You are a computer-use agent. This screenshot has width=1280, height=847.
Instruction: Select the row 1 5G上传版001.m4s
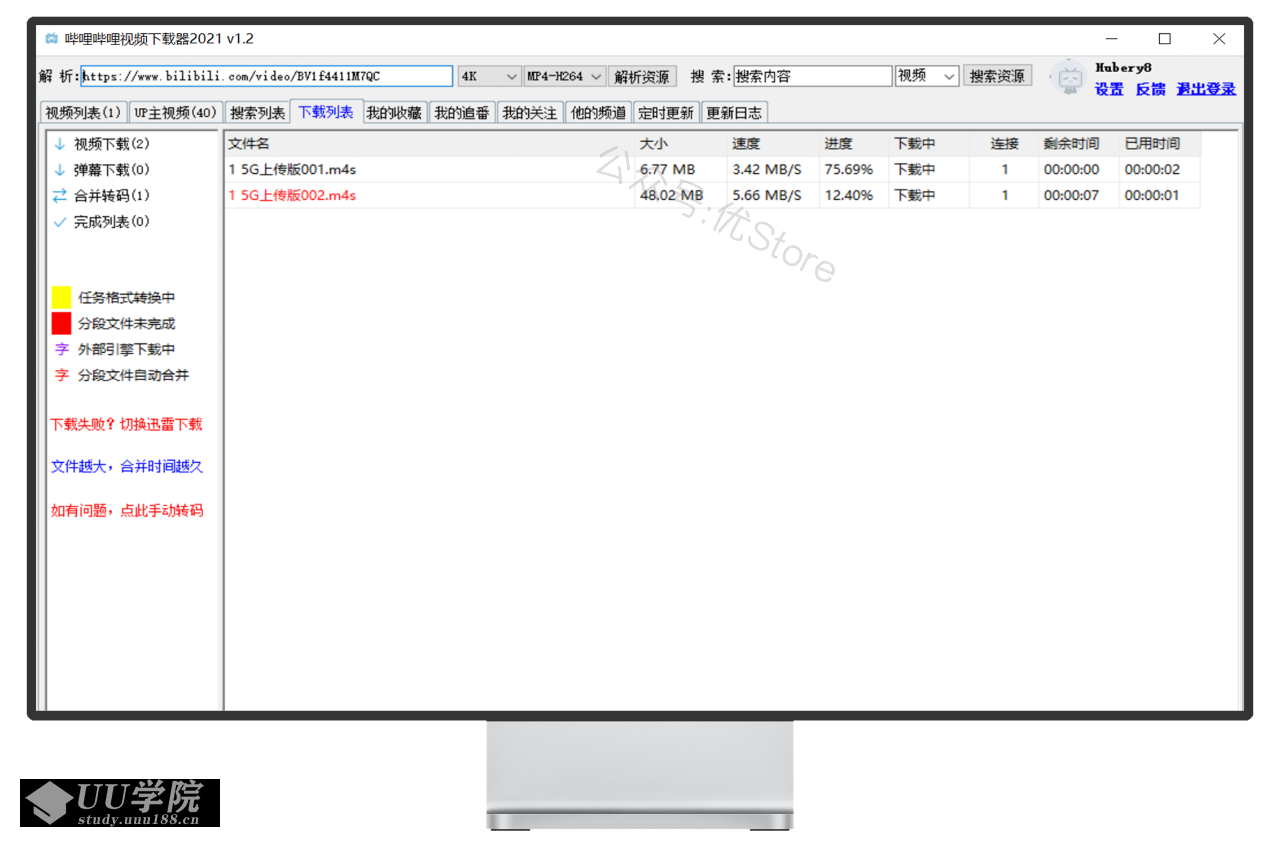pos(712,170)
